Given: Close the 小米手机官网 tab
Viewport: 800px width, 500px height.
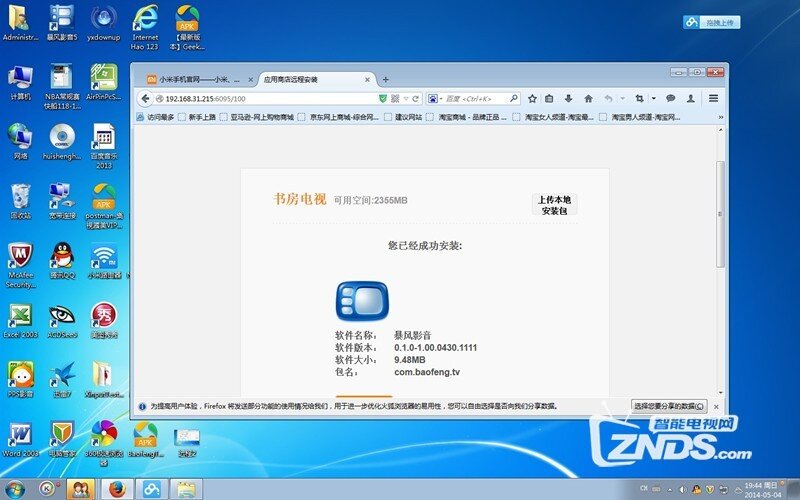Looking at the screenshot, I should [251, 80].
